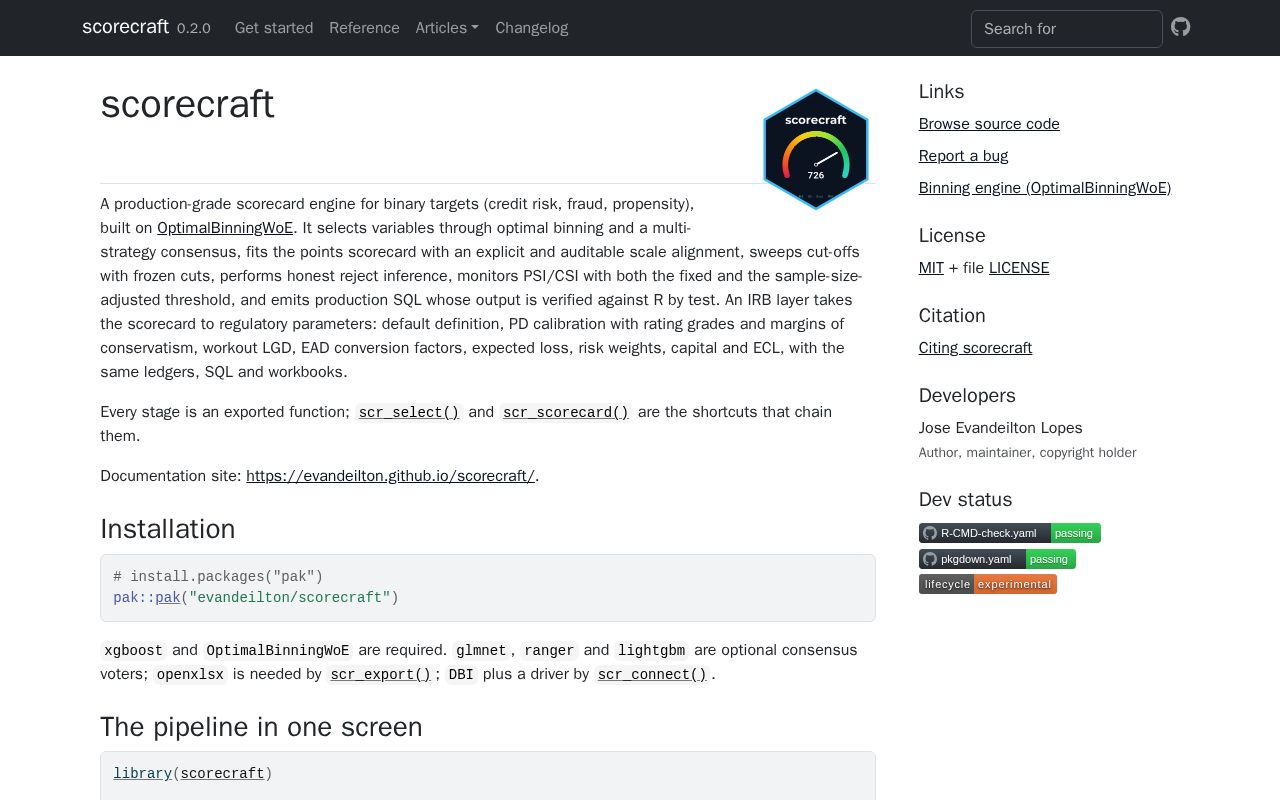
Task: Click the Citation sidebar heading
Action: (952, 316)
